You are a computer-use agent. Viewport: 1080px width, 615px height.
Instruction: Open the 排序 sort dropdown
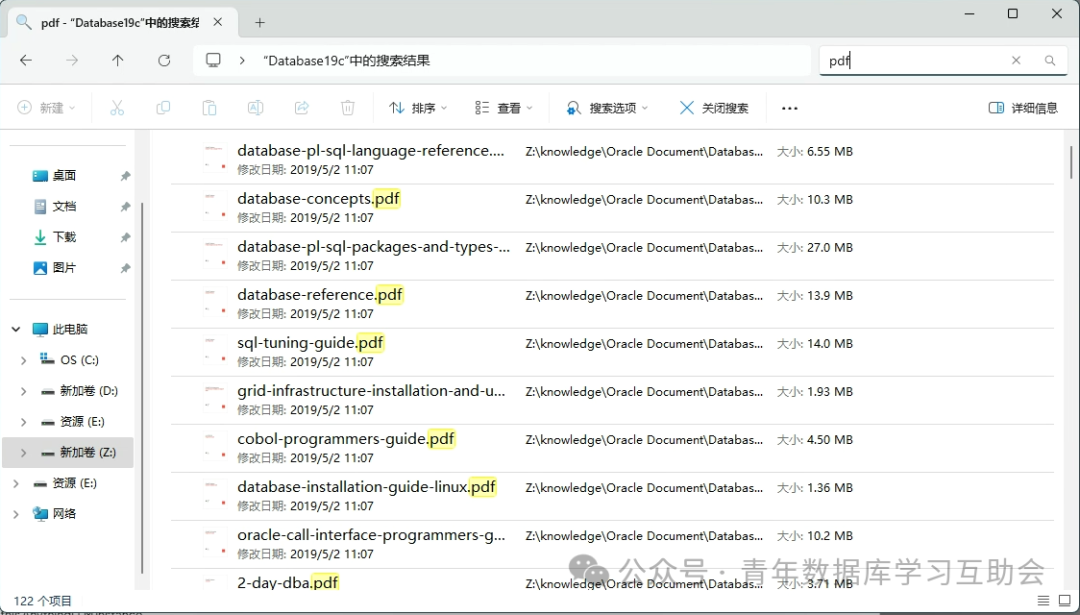418,107
